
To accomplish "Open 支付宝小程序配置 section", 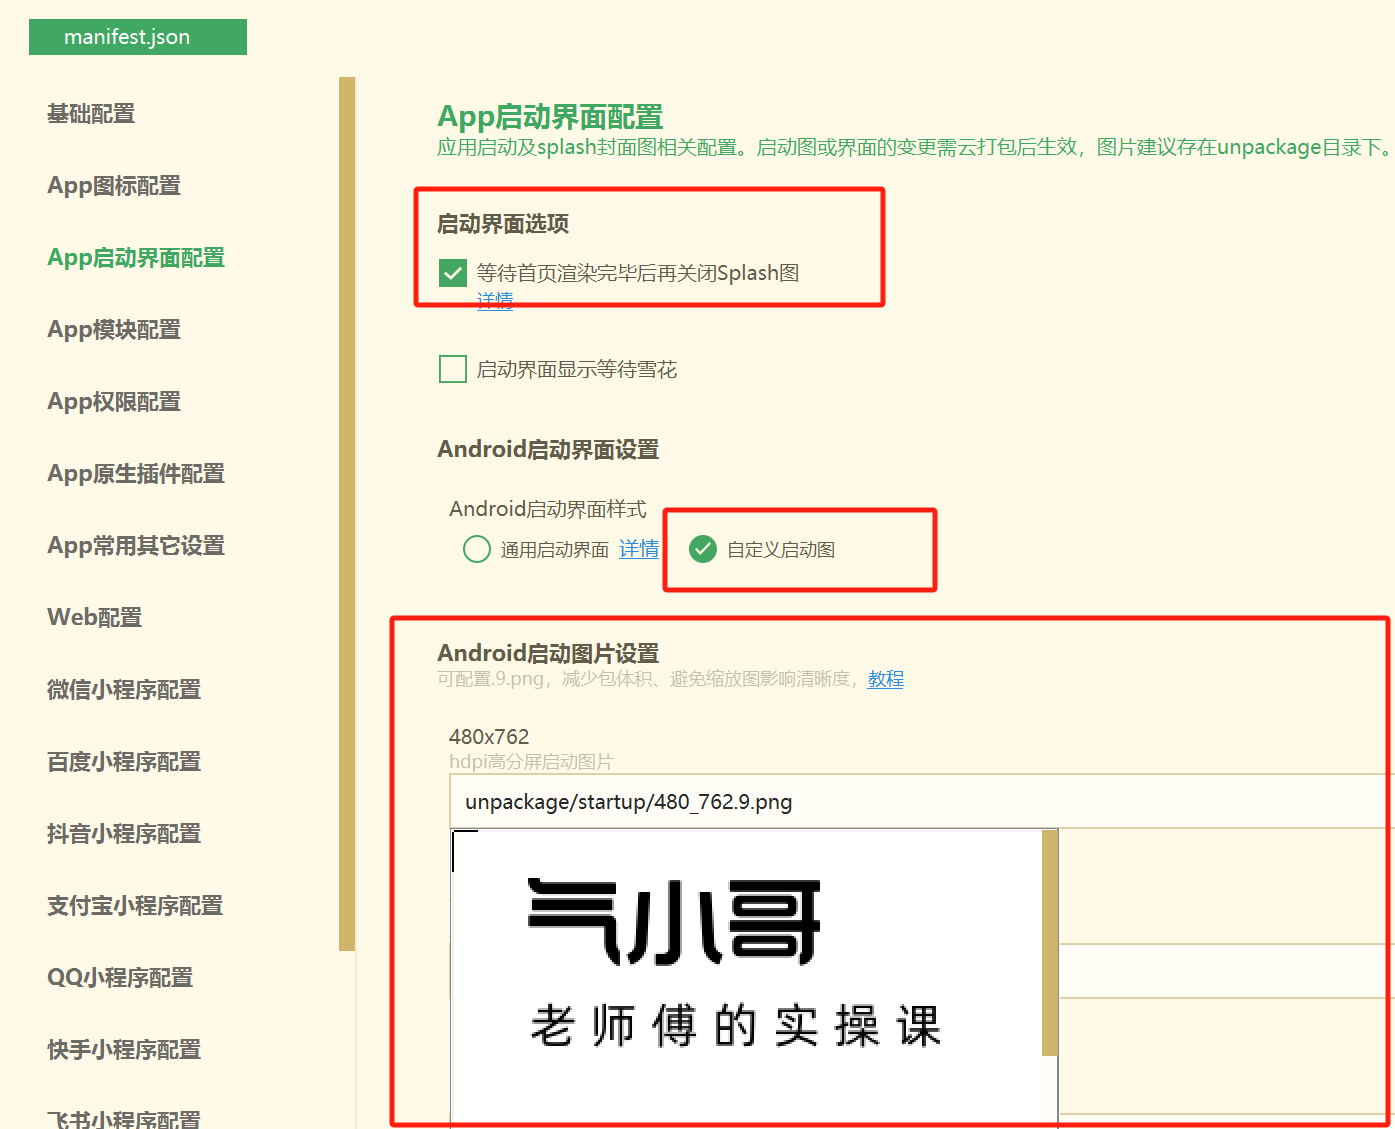I will [135, 906].
